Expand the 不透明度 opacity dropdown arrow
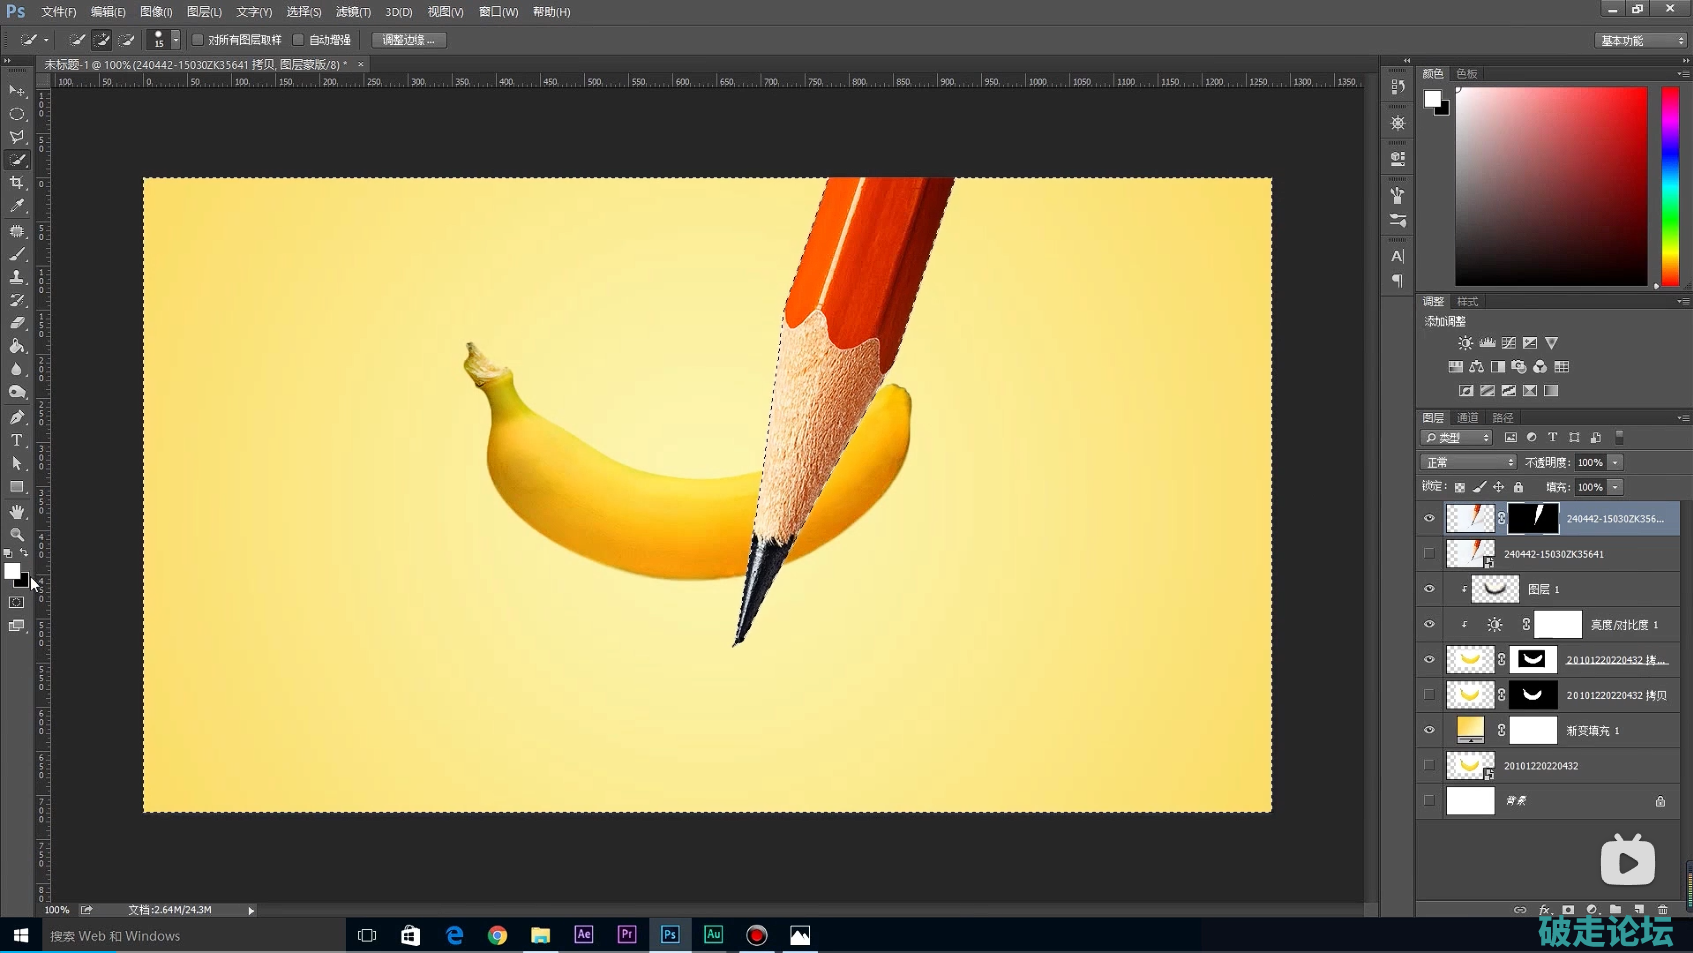 pyautogui.click(x=1615, y=463)
